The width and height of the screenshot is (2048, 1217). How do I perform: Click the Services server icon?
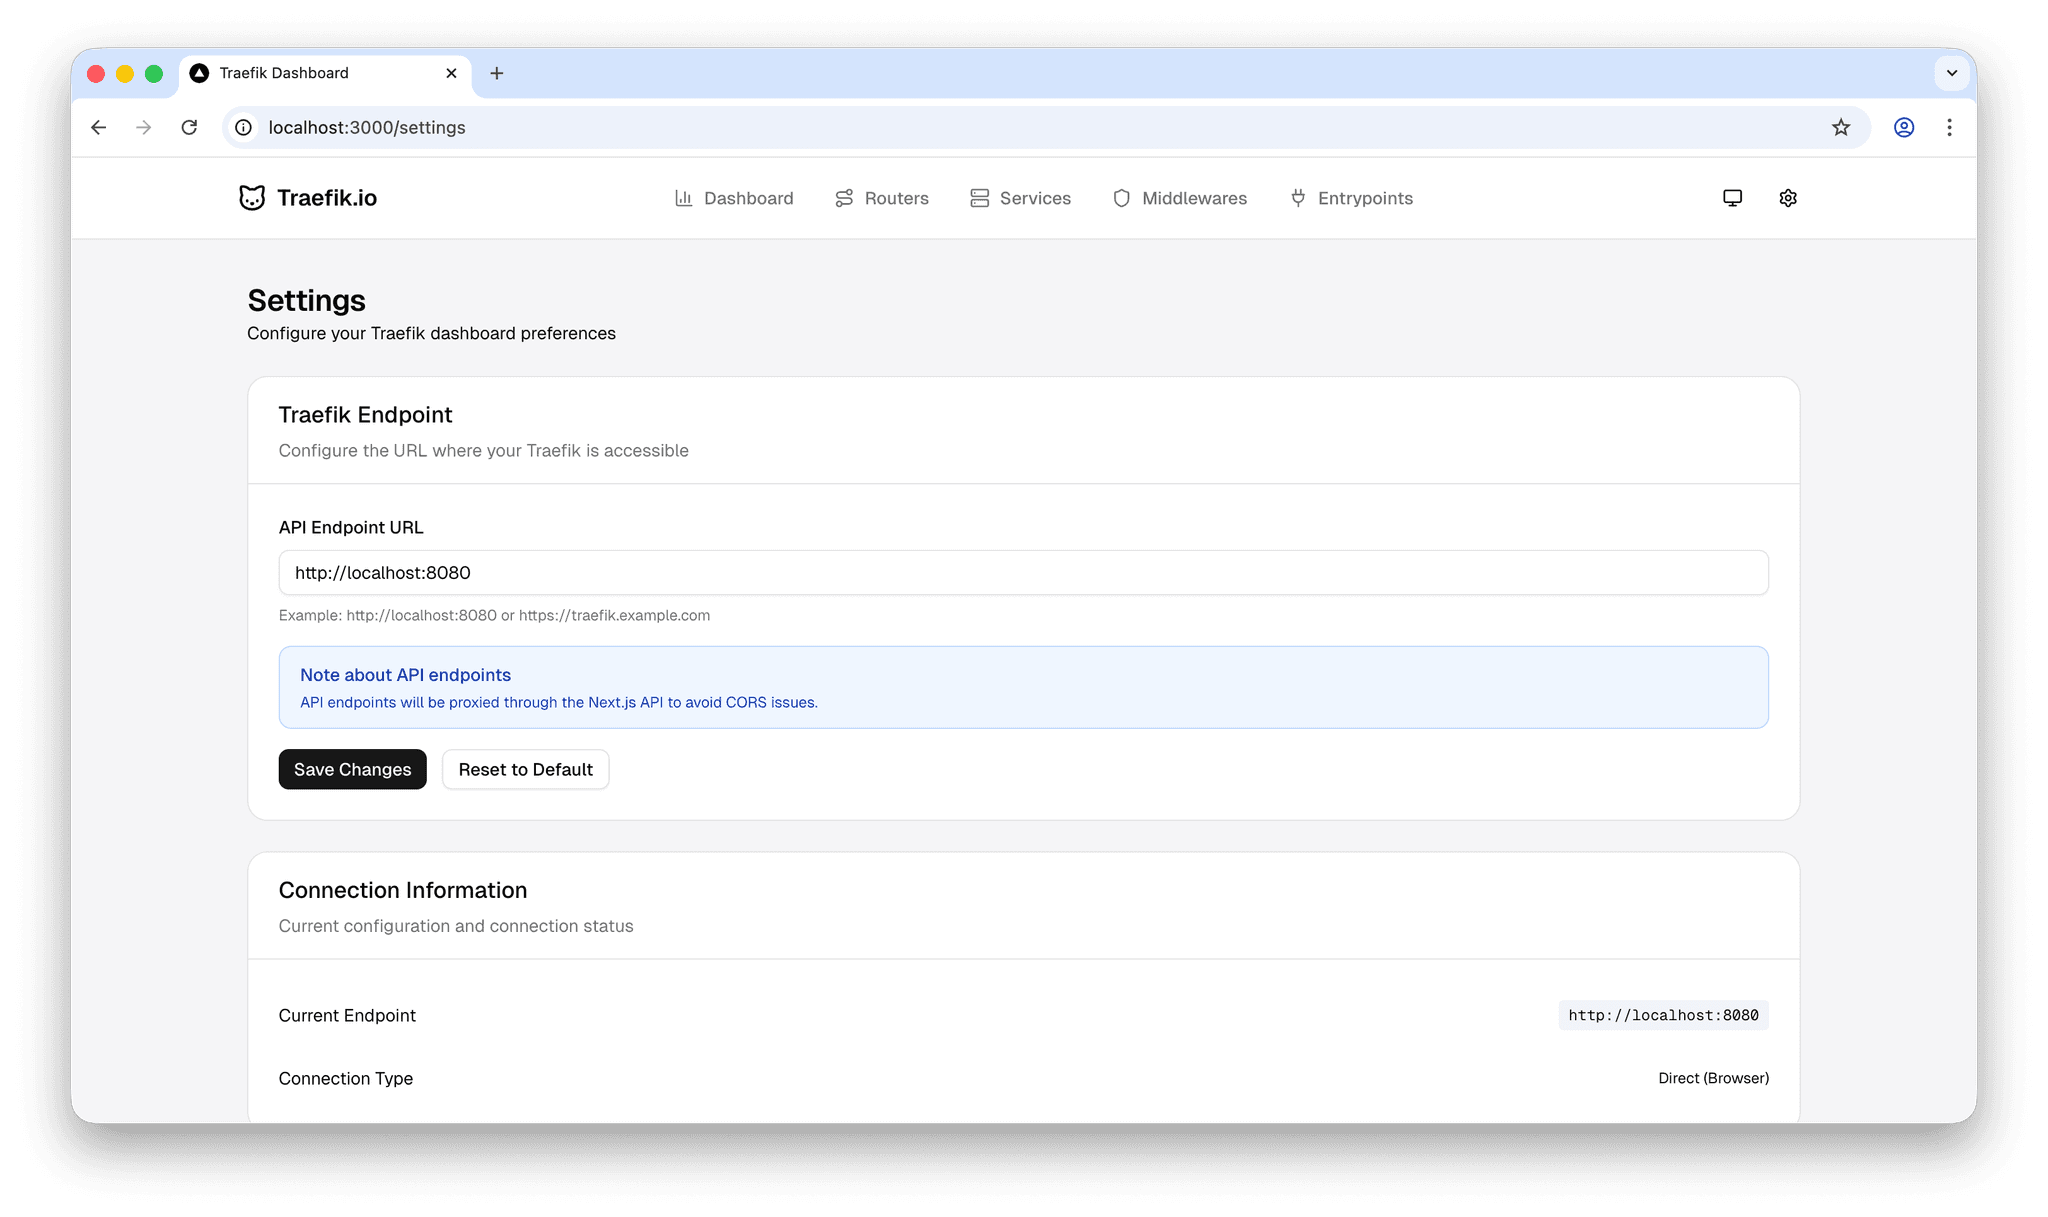[979, 198]
